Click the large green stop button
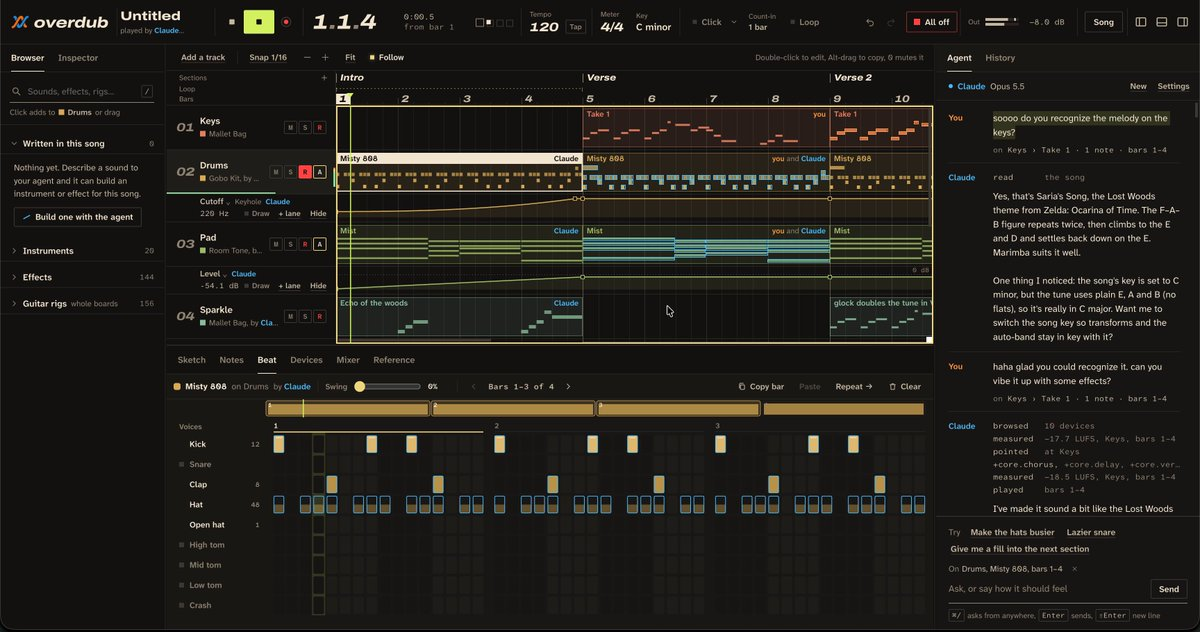1200x632 pixels. [259, 22]
